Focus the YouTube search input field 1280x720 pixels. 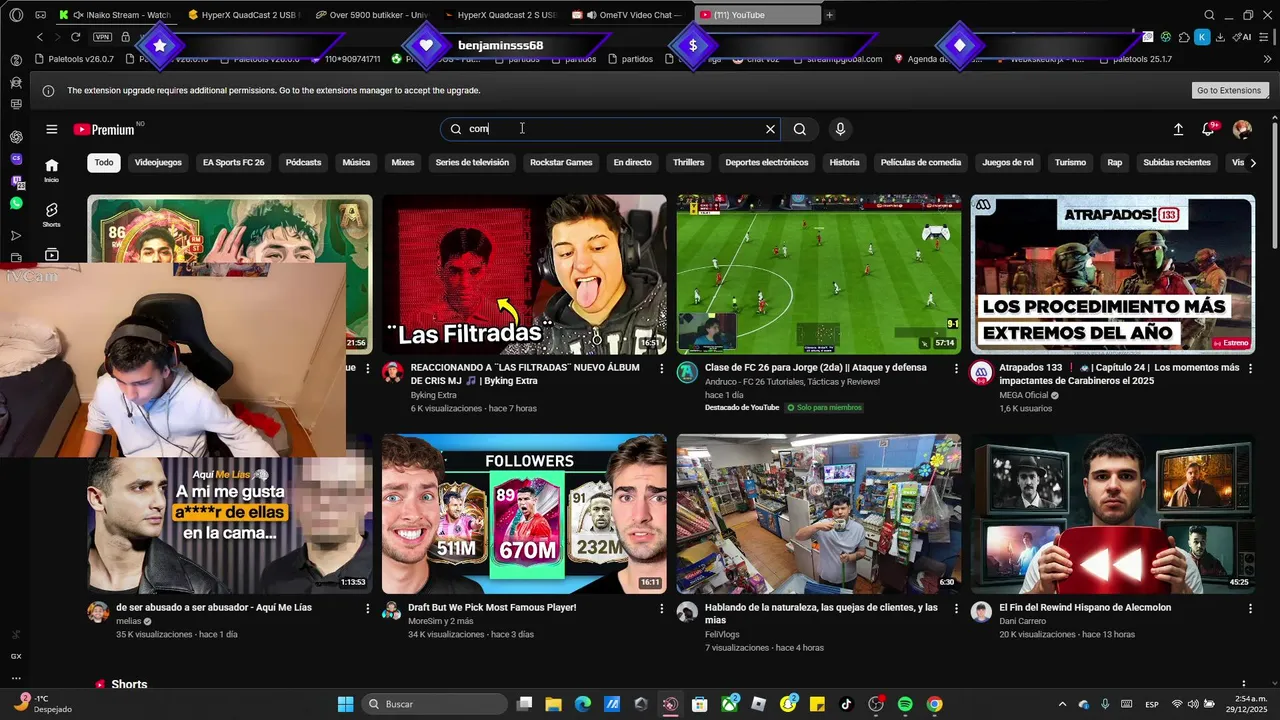(x=610, y=129)
